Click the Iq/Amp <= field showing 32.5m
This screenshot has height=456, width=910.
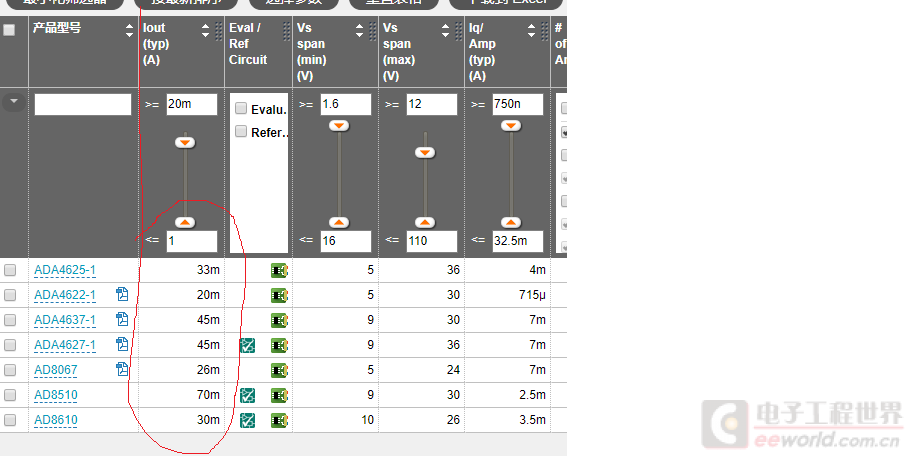point(518,241)
